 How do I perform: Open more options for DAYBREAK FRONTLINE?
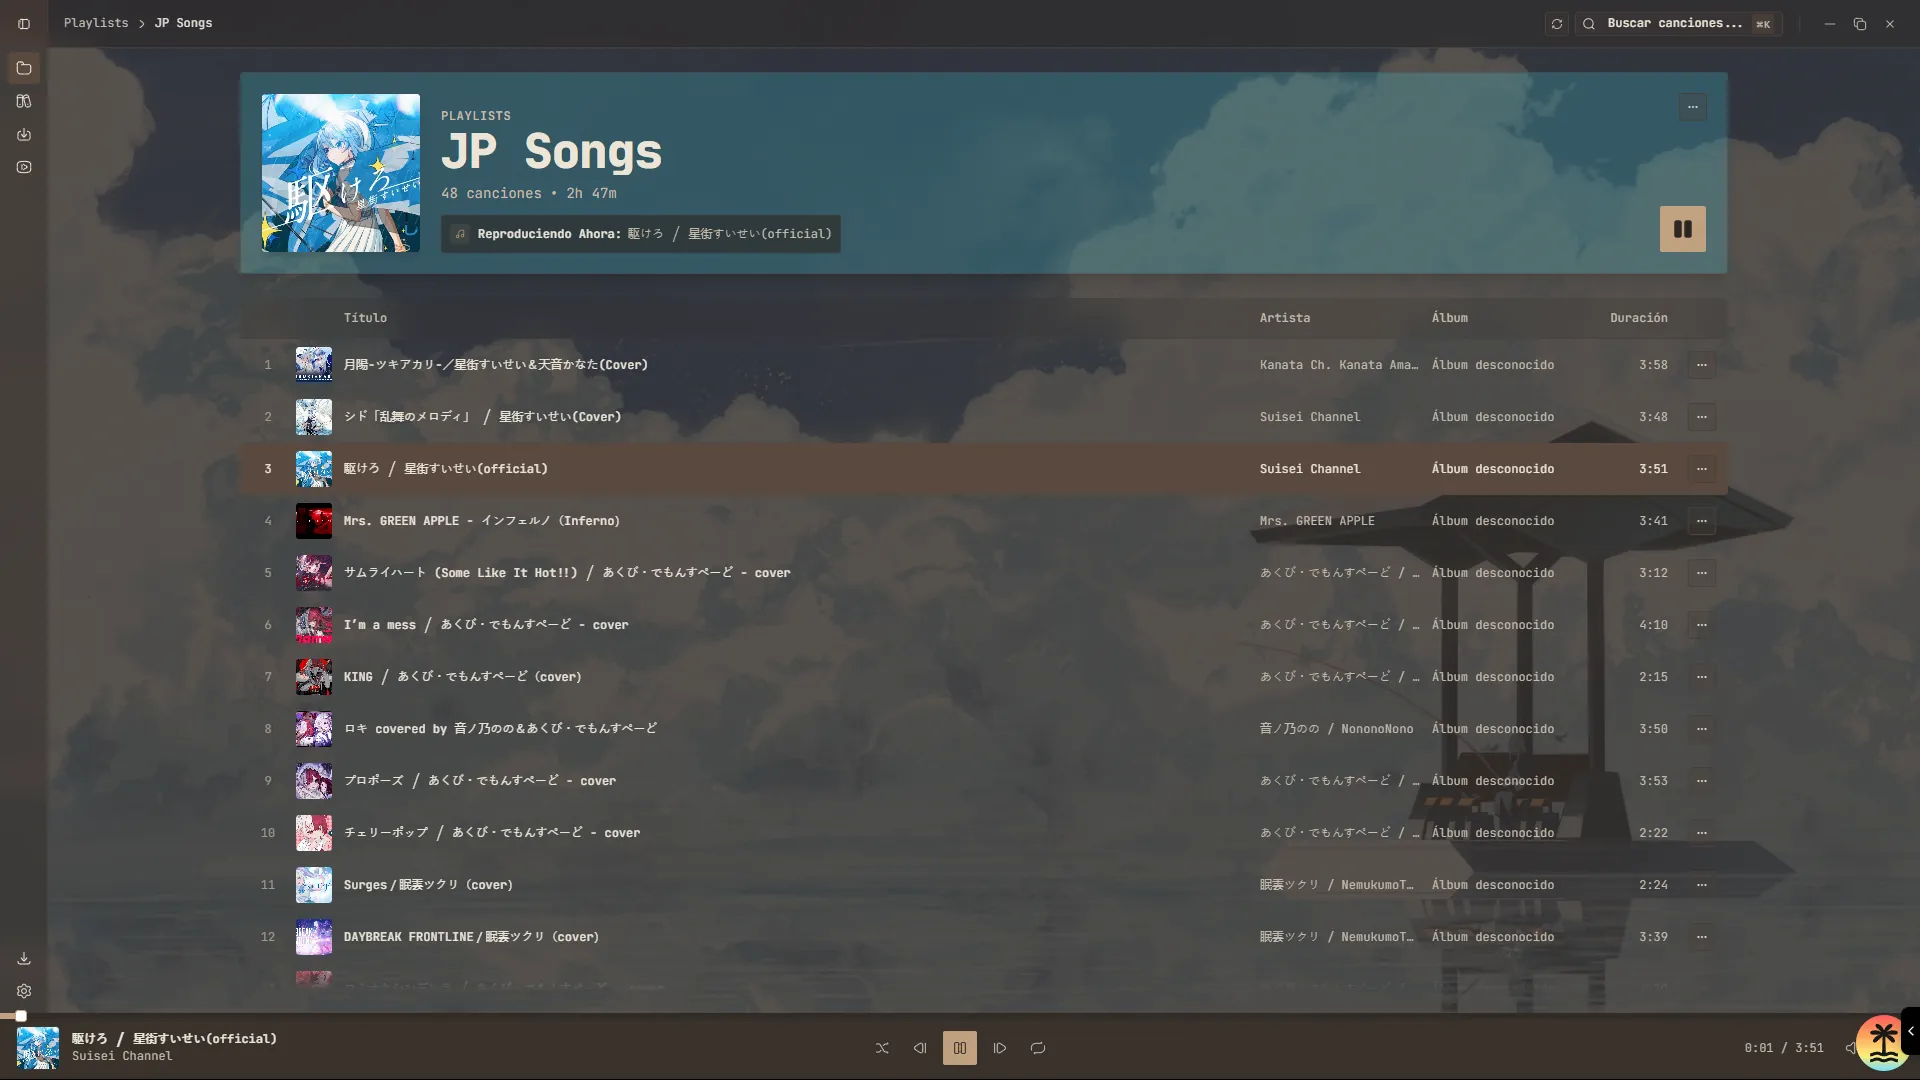click(x=1702, y=937)
